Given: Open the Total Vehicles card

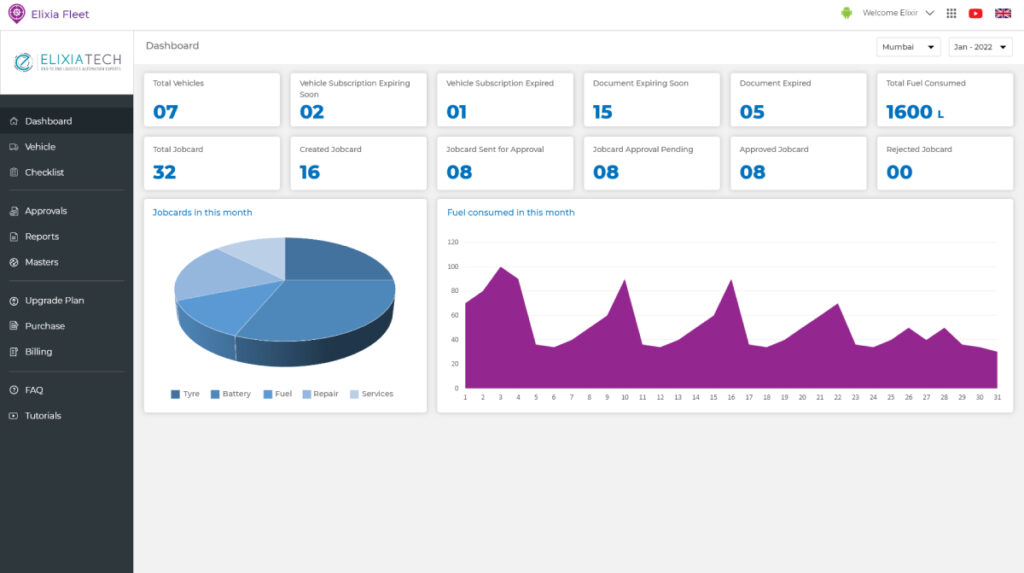Looking at the screenshot, I should click(x=212, y=100).
